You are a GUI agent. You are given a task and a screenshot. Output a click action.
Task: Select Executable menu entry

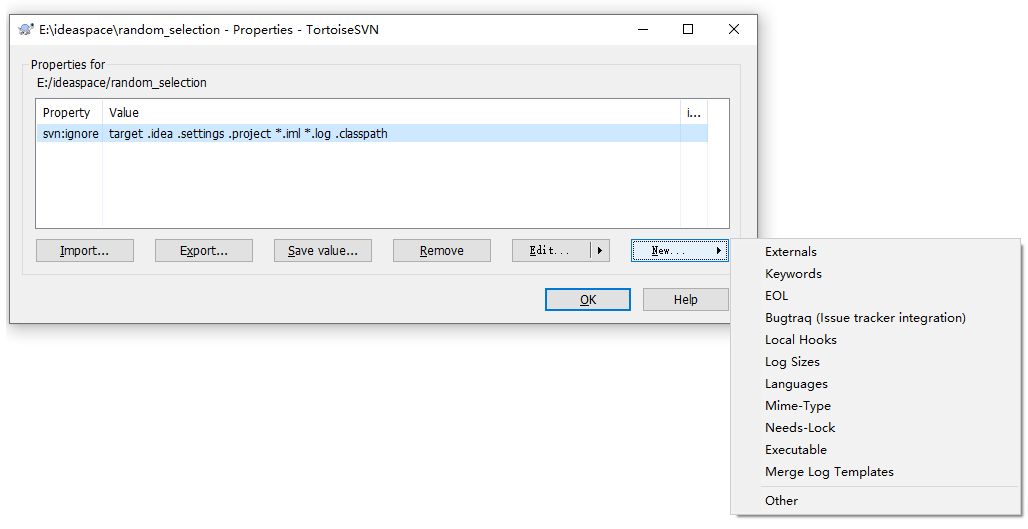(876, 450)
